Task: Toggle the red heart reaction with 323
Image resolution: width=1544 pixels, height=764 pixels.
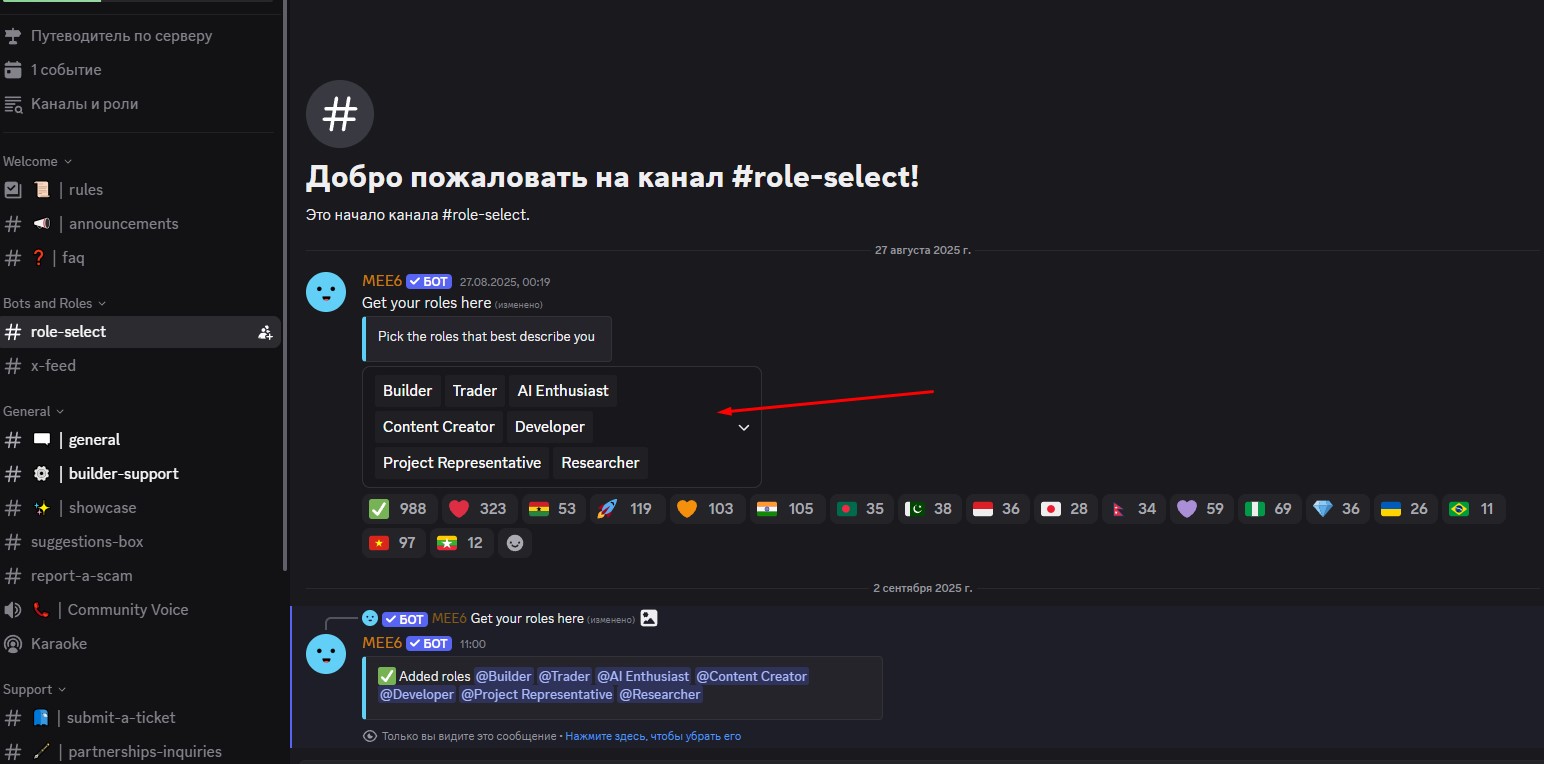Action: coord(478,509)
